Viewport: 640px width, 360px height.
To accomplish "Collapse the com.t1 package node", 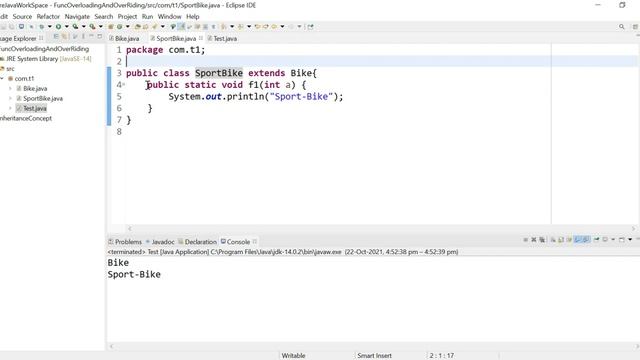I will (2, 78).
